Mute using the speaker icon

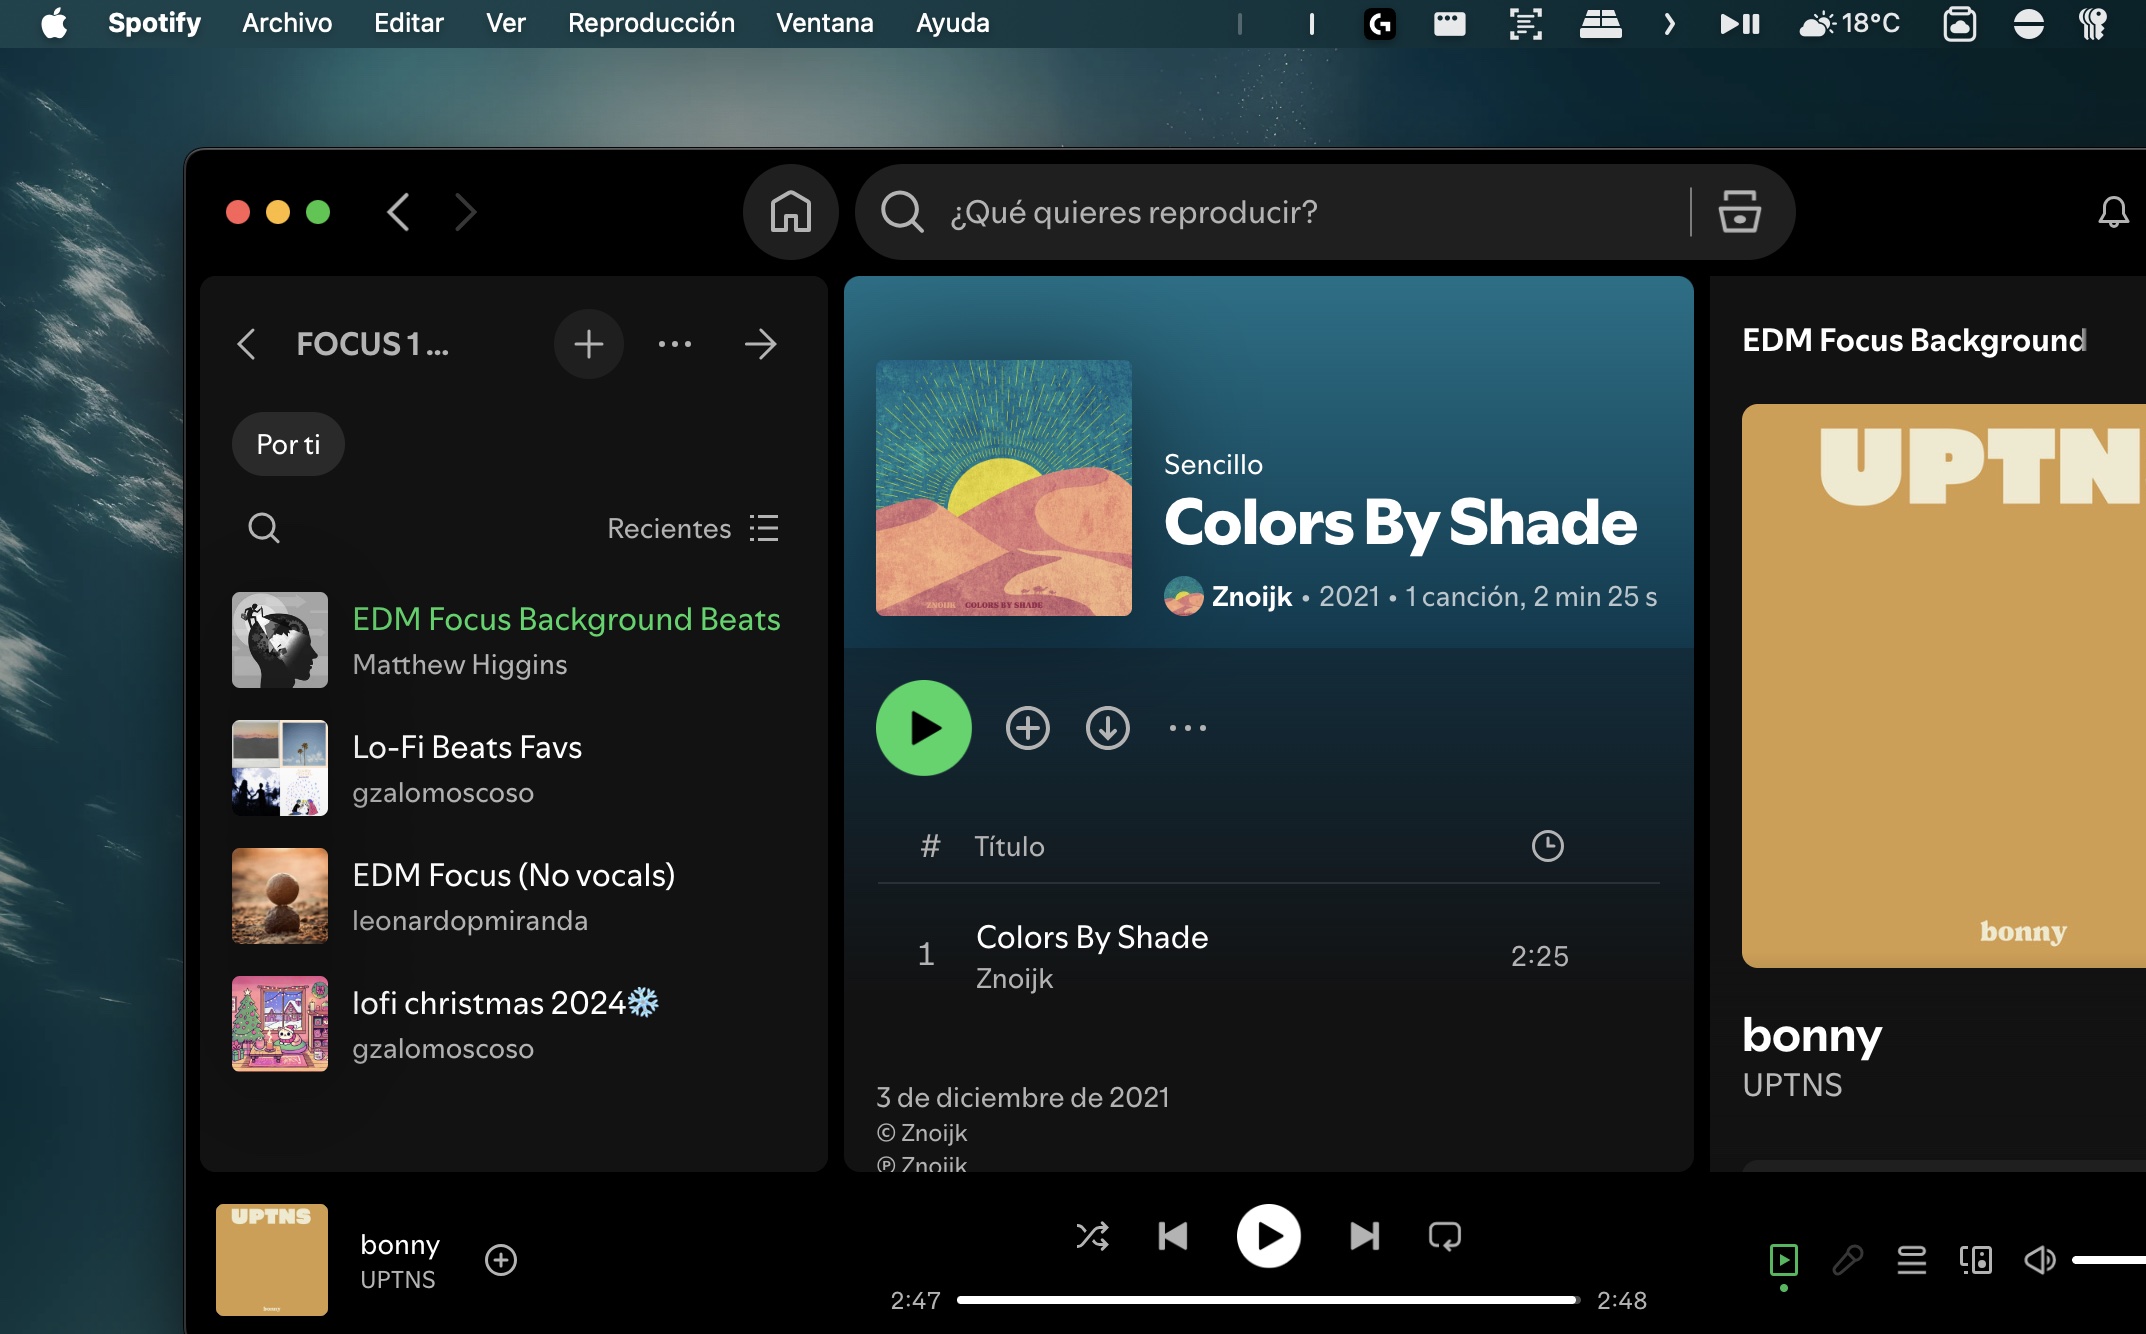pyautogui.click(x=2040, y=1260)
